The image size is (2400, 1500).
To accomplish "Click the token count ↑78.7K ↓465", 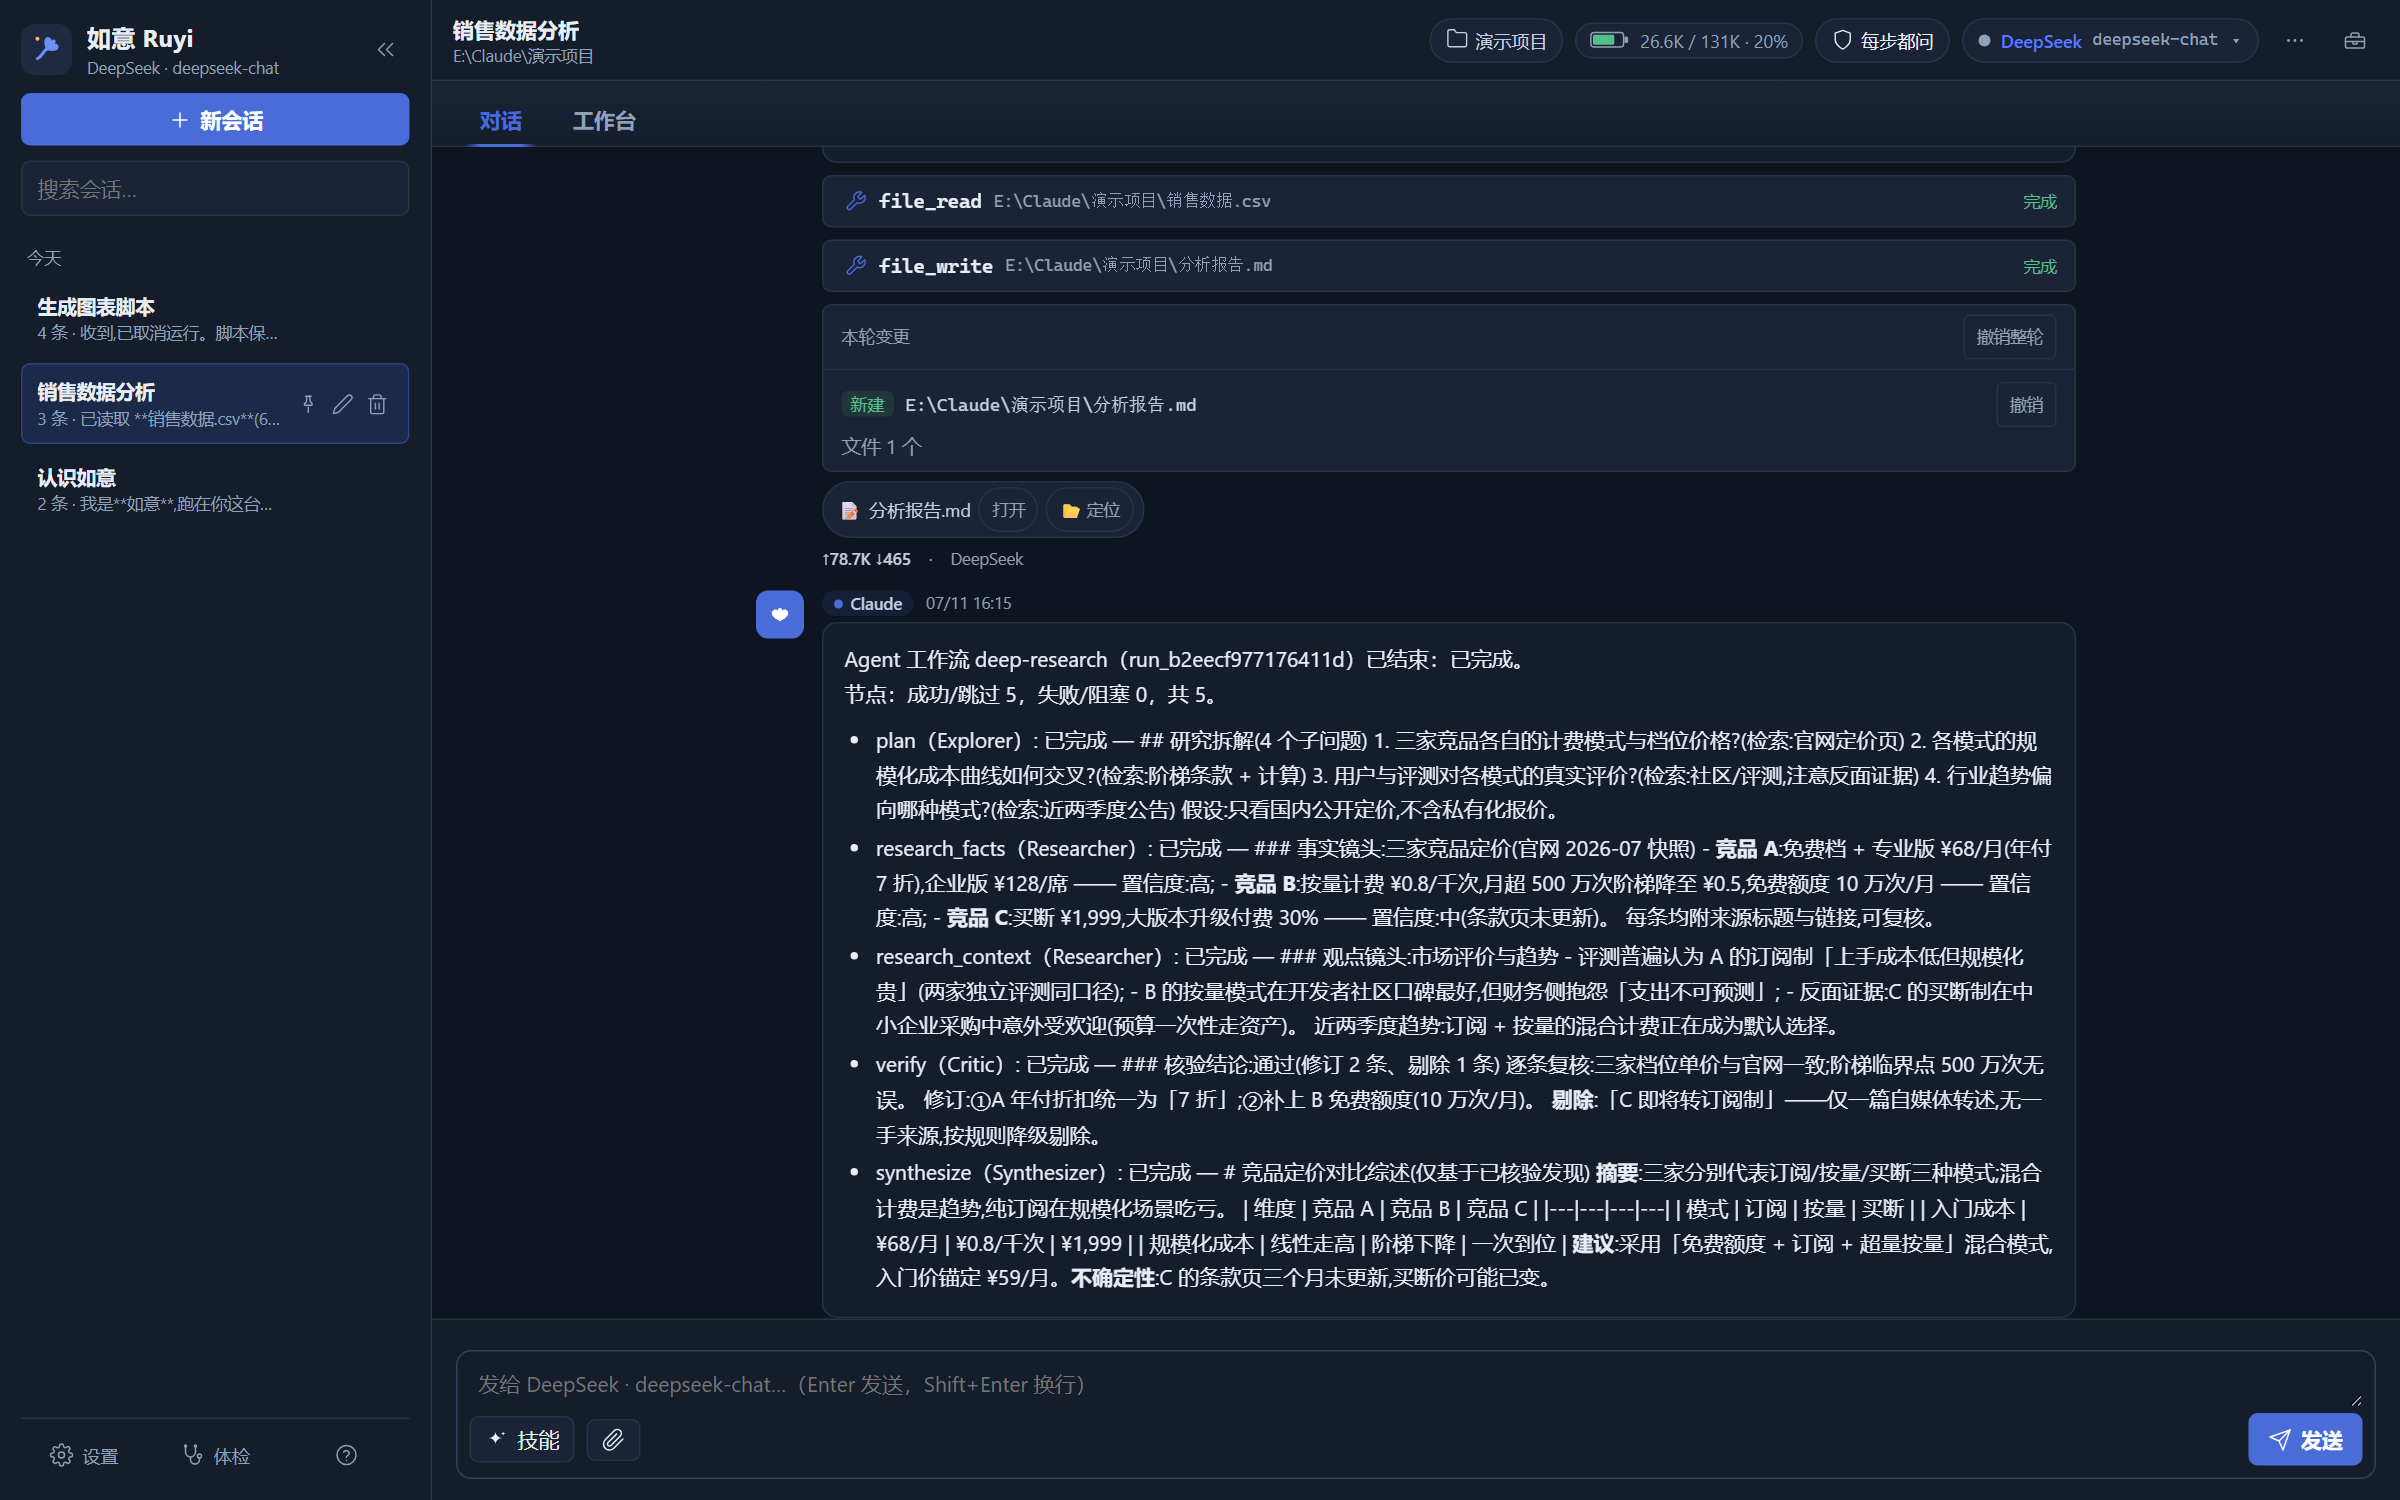I will coord(866,560).
